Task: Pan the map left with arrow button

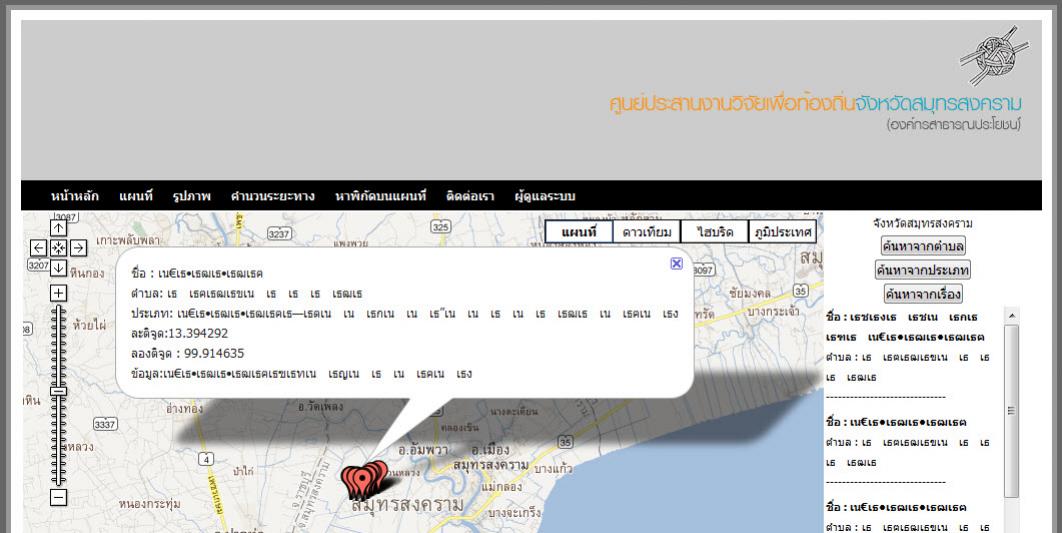Action: 39,248
